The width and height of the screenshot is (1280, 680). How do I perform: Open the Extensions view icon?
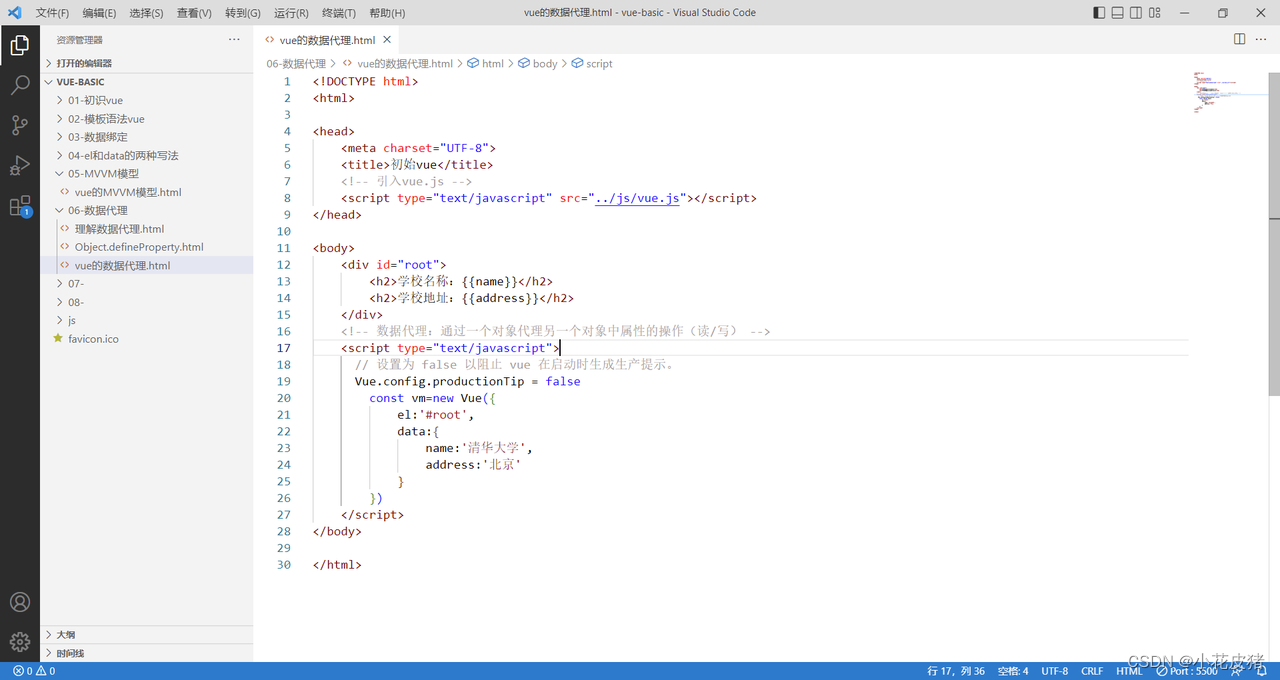tap(20, 206)
